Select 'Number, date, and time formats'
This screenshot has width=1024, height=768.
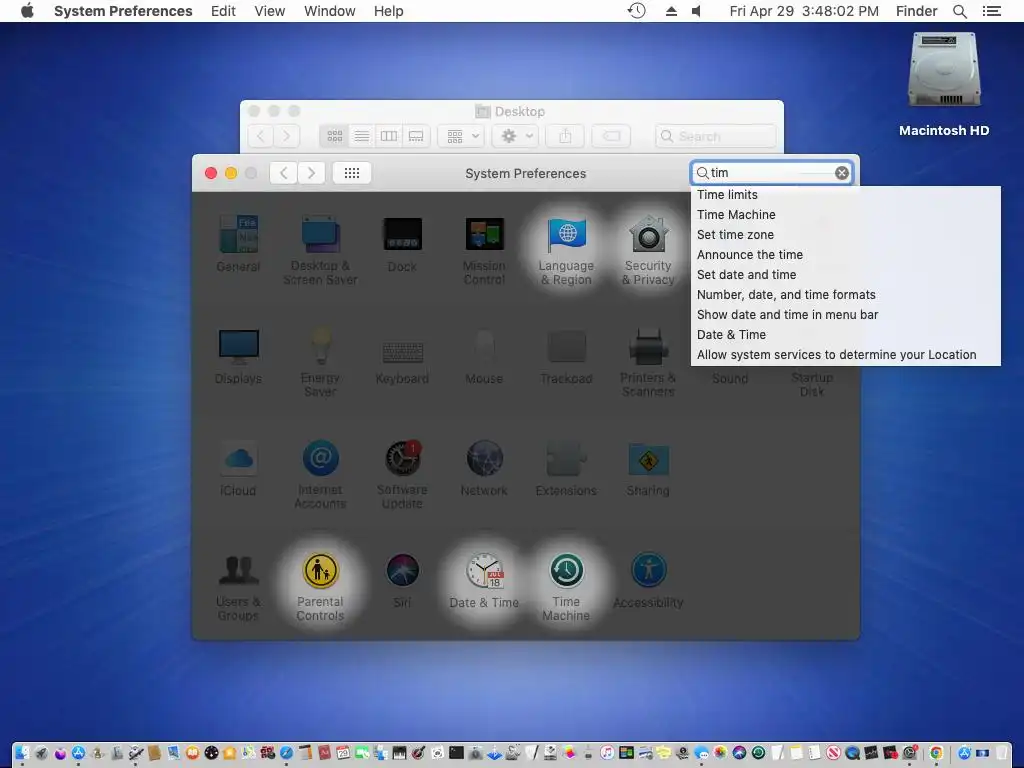pyautogui.click(x=845, y=295)
